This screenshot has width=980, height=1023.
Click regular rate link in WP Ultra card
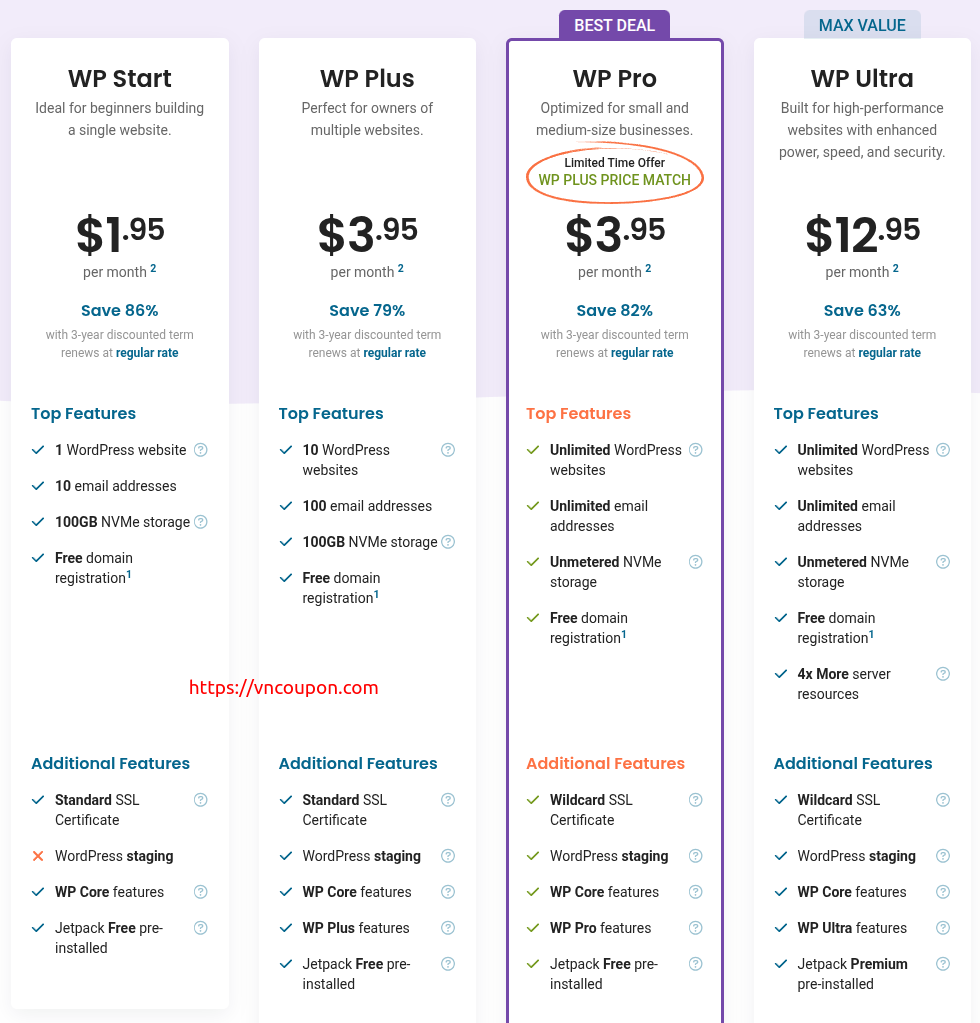click(x=889, y=353)
